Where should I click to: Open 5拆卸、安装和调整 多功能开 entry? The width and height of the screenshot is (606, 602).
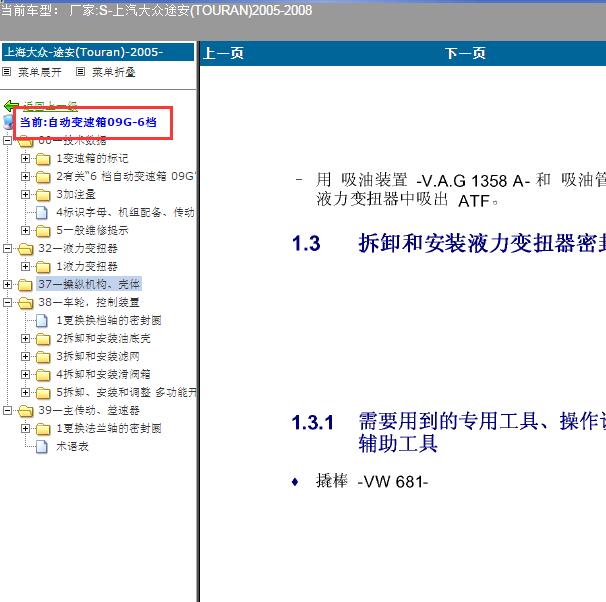pos(126,393)
